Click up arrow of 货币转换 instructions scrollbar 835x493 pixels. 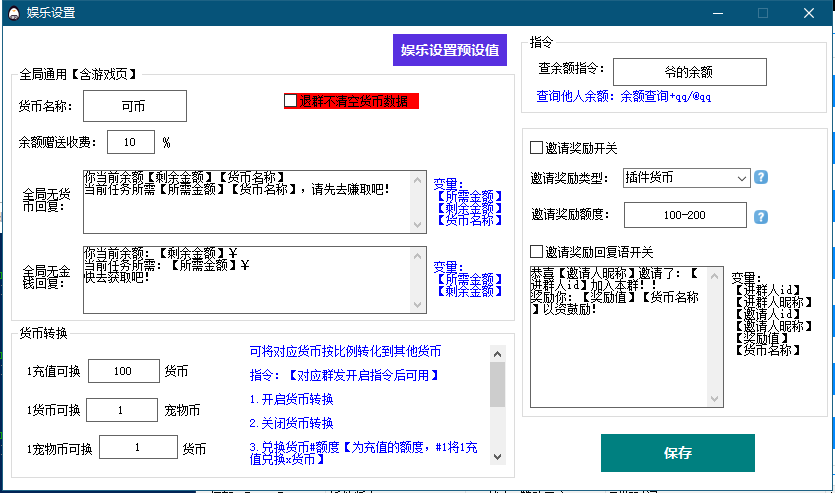[497, 354]
